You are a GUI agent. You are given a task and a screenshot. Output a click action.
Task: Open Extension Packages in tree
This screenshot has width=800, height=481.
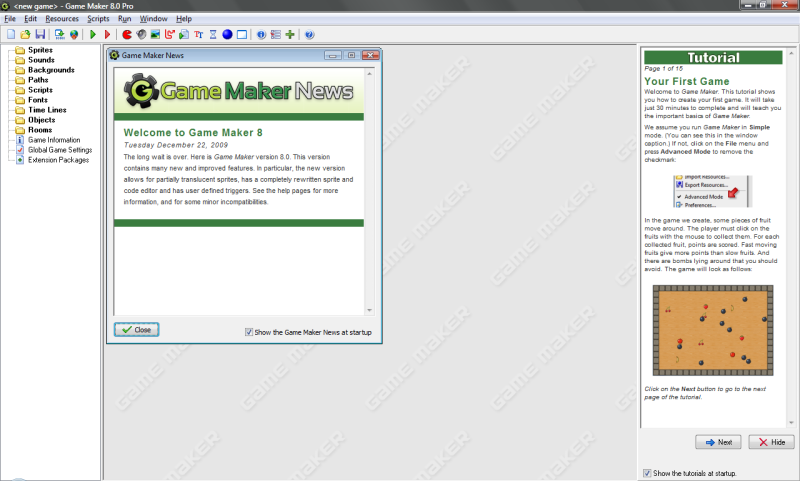tap(58, 160)
